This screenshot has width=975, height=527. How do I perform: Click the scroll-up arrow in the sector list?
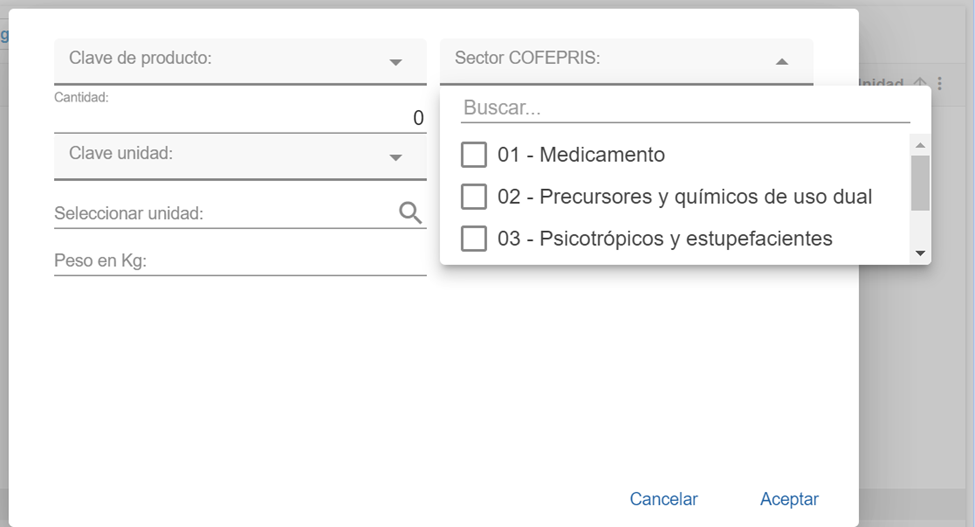pos(920,145)
